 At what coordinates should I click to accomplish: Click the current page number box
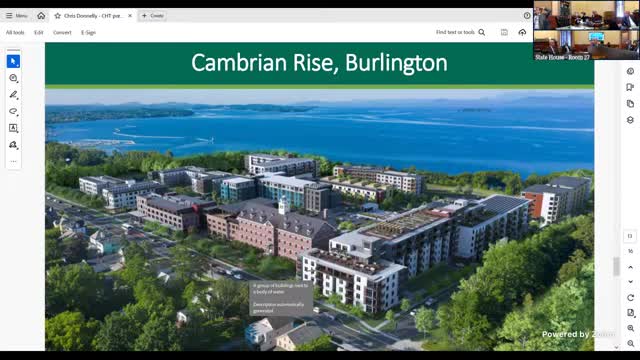[630, 236]
